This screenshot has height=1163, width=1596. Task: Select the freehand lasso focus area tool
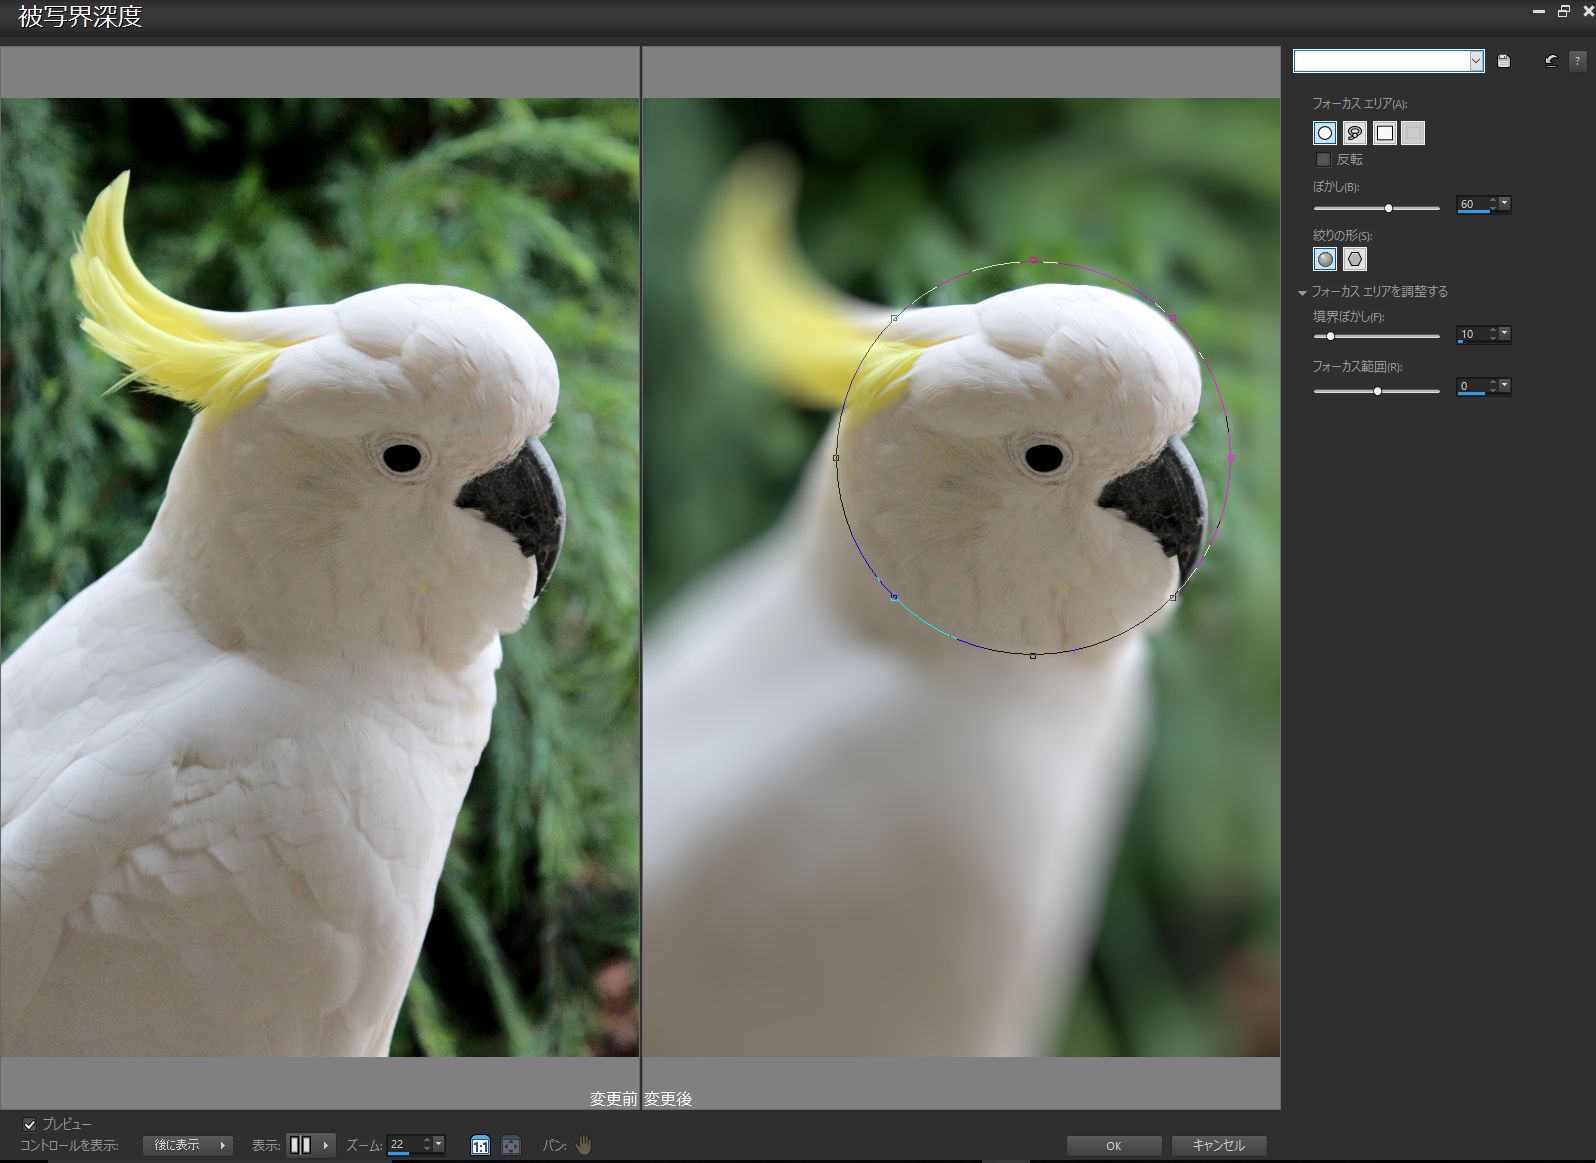1354,133
